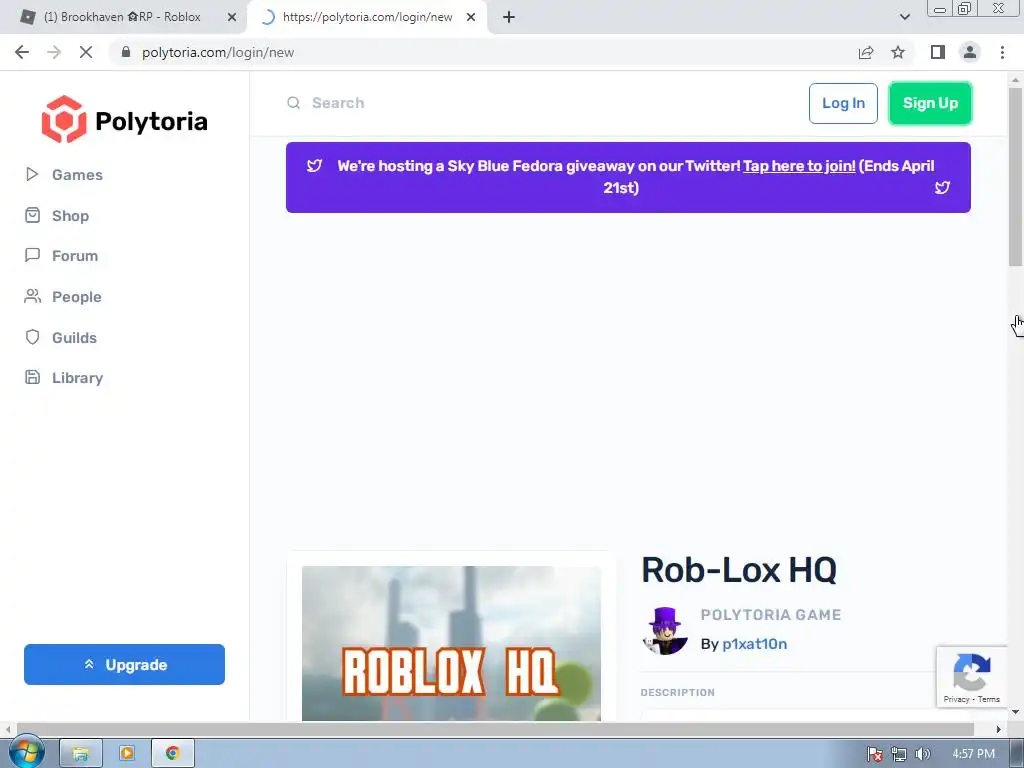Open the Chrome profile avatar
The height and width of the screenshot is (768, 1024).
(x=970, y=52)
